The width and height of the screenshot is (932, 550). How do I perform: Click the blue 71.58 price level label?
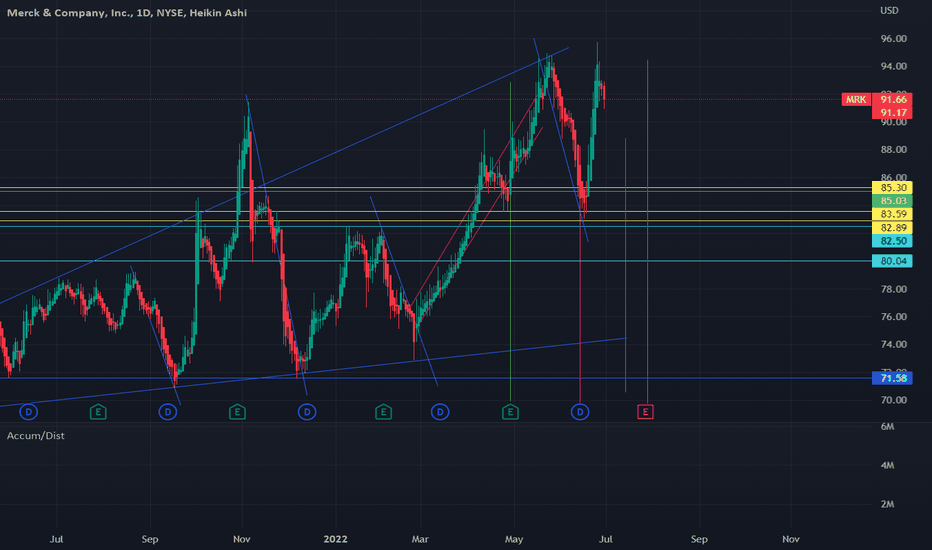pyautogui.click(x=893, y=378)
